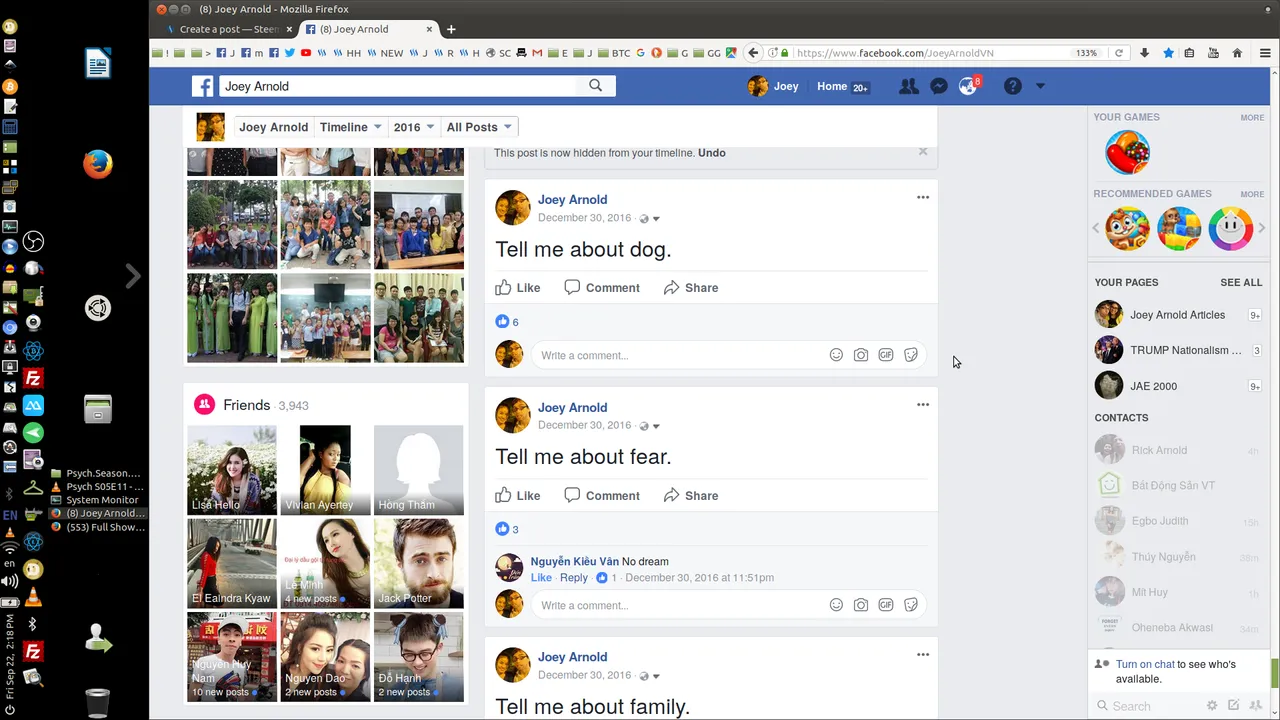Open options menu of 'Tell me about family' post

tap(923, 655)
